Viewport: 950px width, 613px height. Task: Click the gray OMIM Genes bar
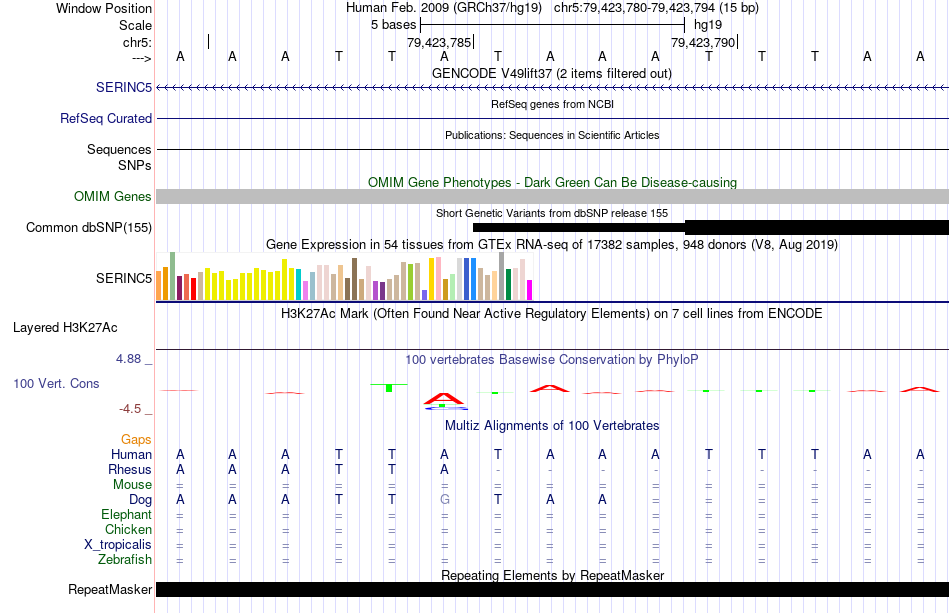(552, 196)
